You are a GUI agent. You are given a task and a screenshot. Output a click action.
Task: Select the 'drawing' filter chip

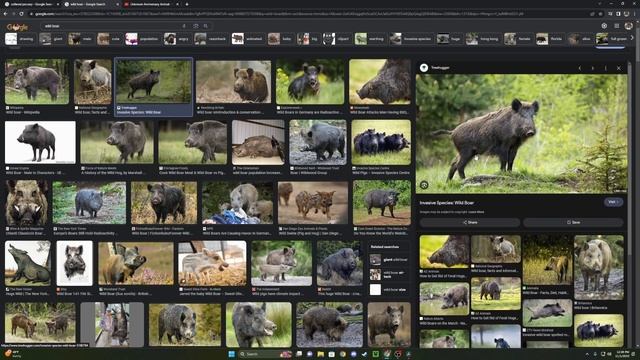[20, 39]
